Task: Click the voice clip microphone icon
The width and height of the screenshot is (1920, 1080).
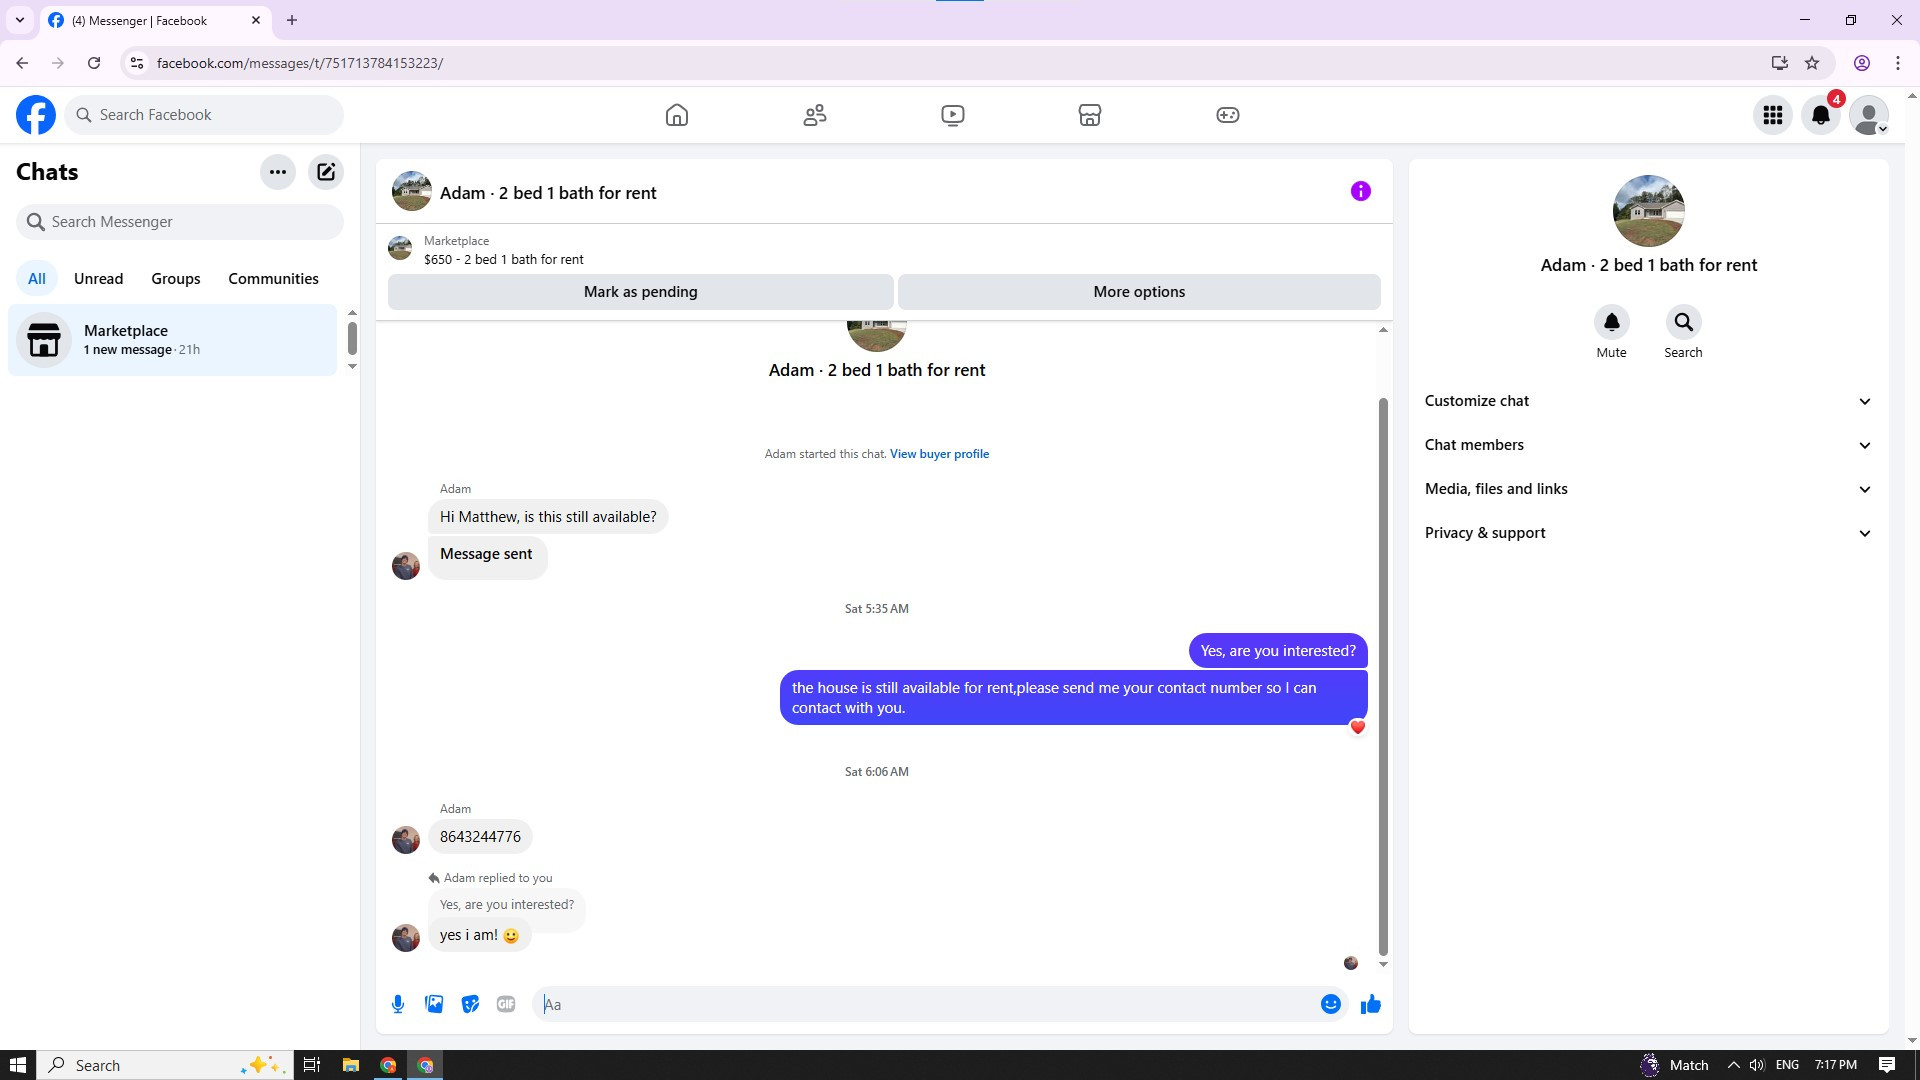Action: (398, 1004)
